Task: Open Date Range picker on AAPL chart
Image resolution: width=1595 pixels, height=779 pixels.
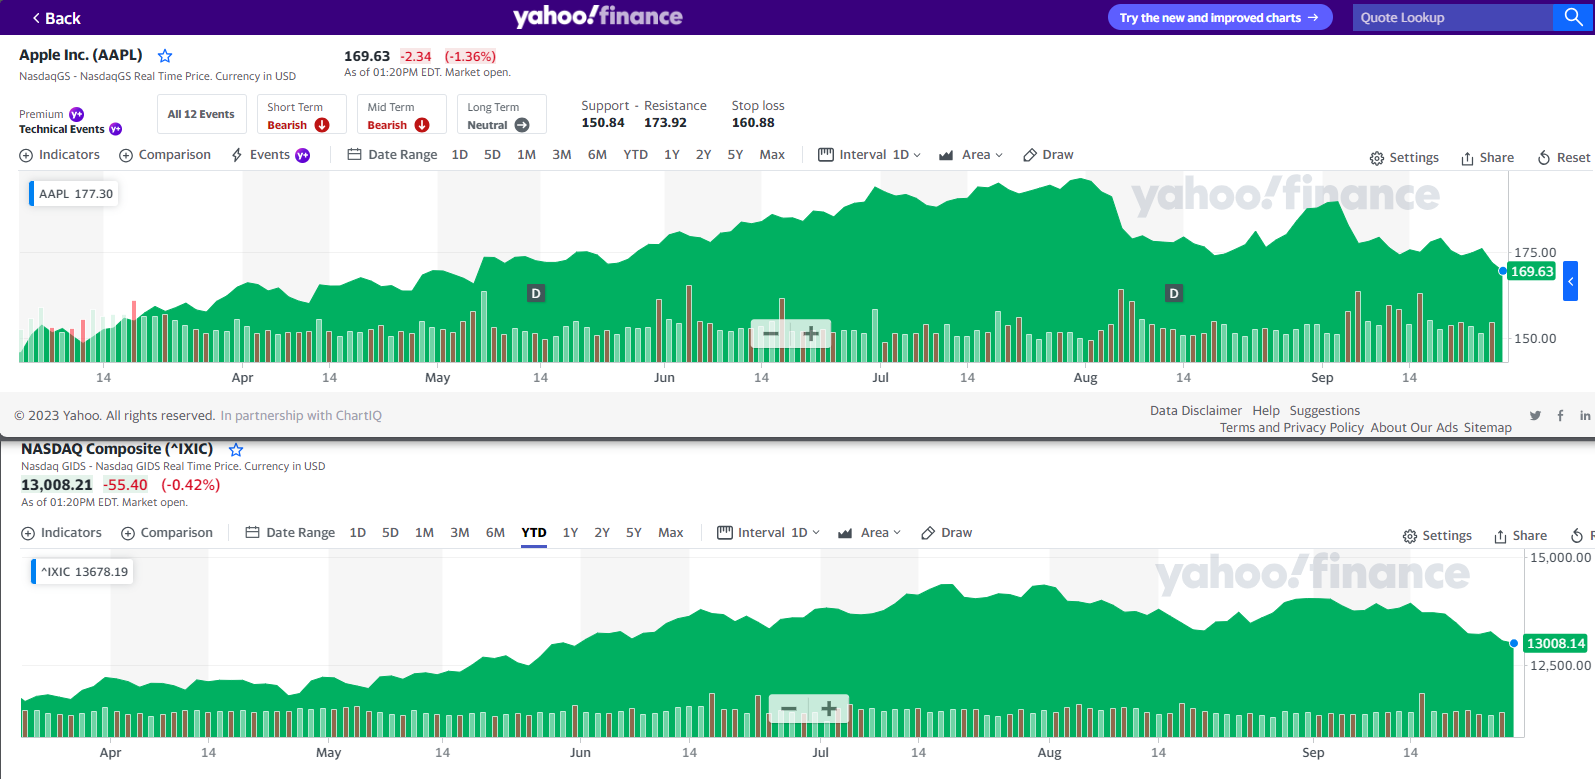Action: pos(392,155)
